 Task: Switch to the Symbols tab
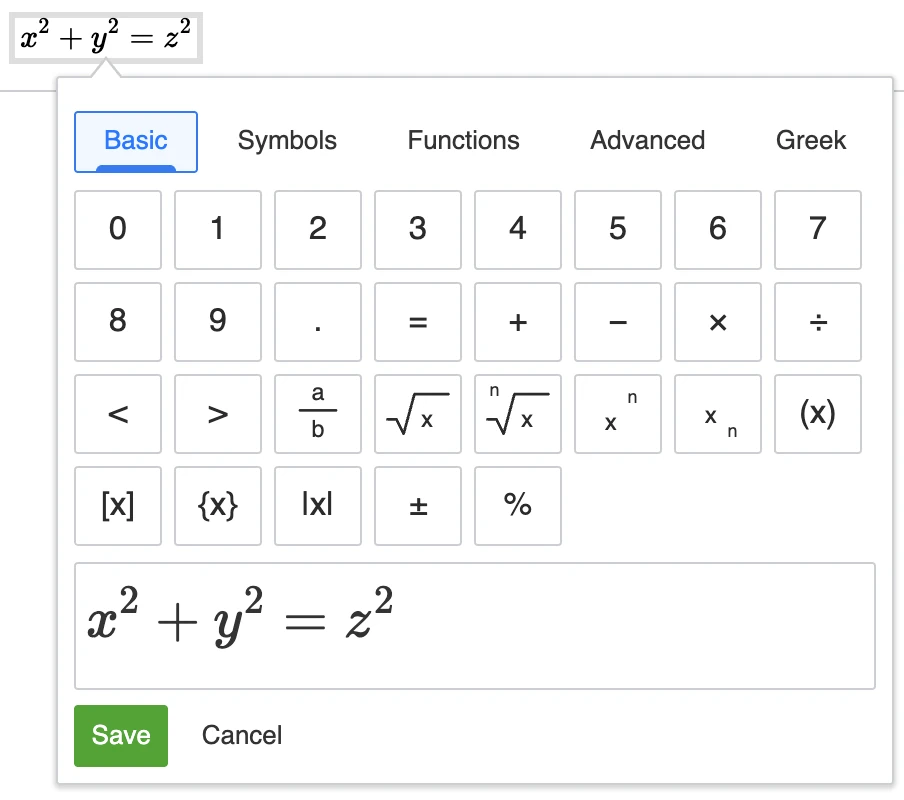coord(287,141)
